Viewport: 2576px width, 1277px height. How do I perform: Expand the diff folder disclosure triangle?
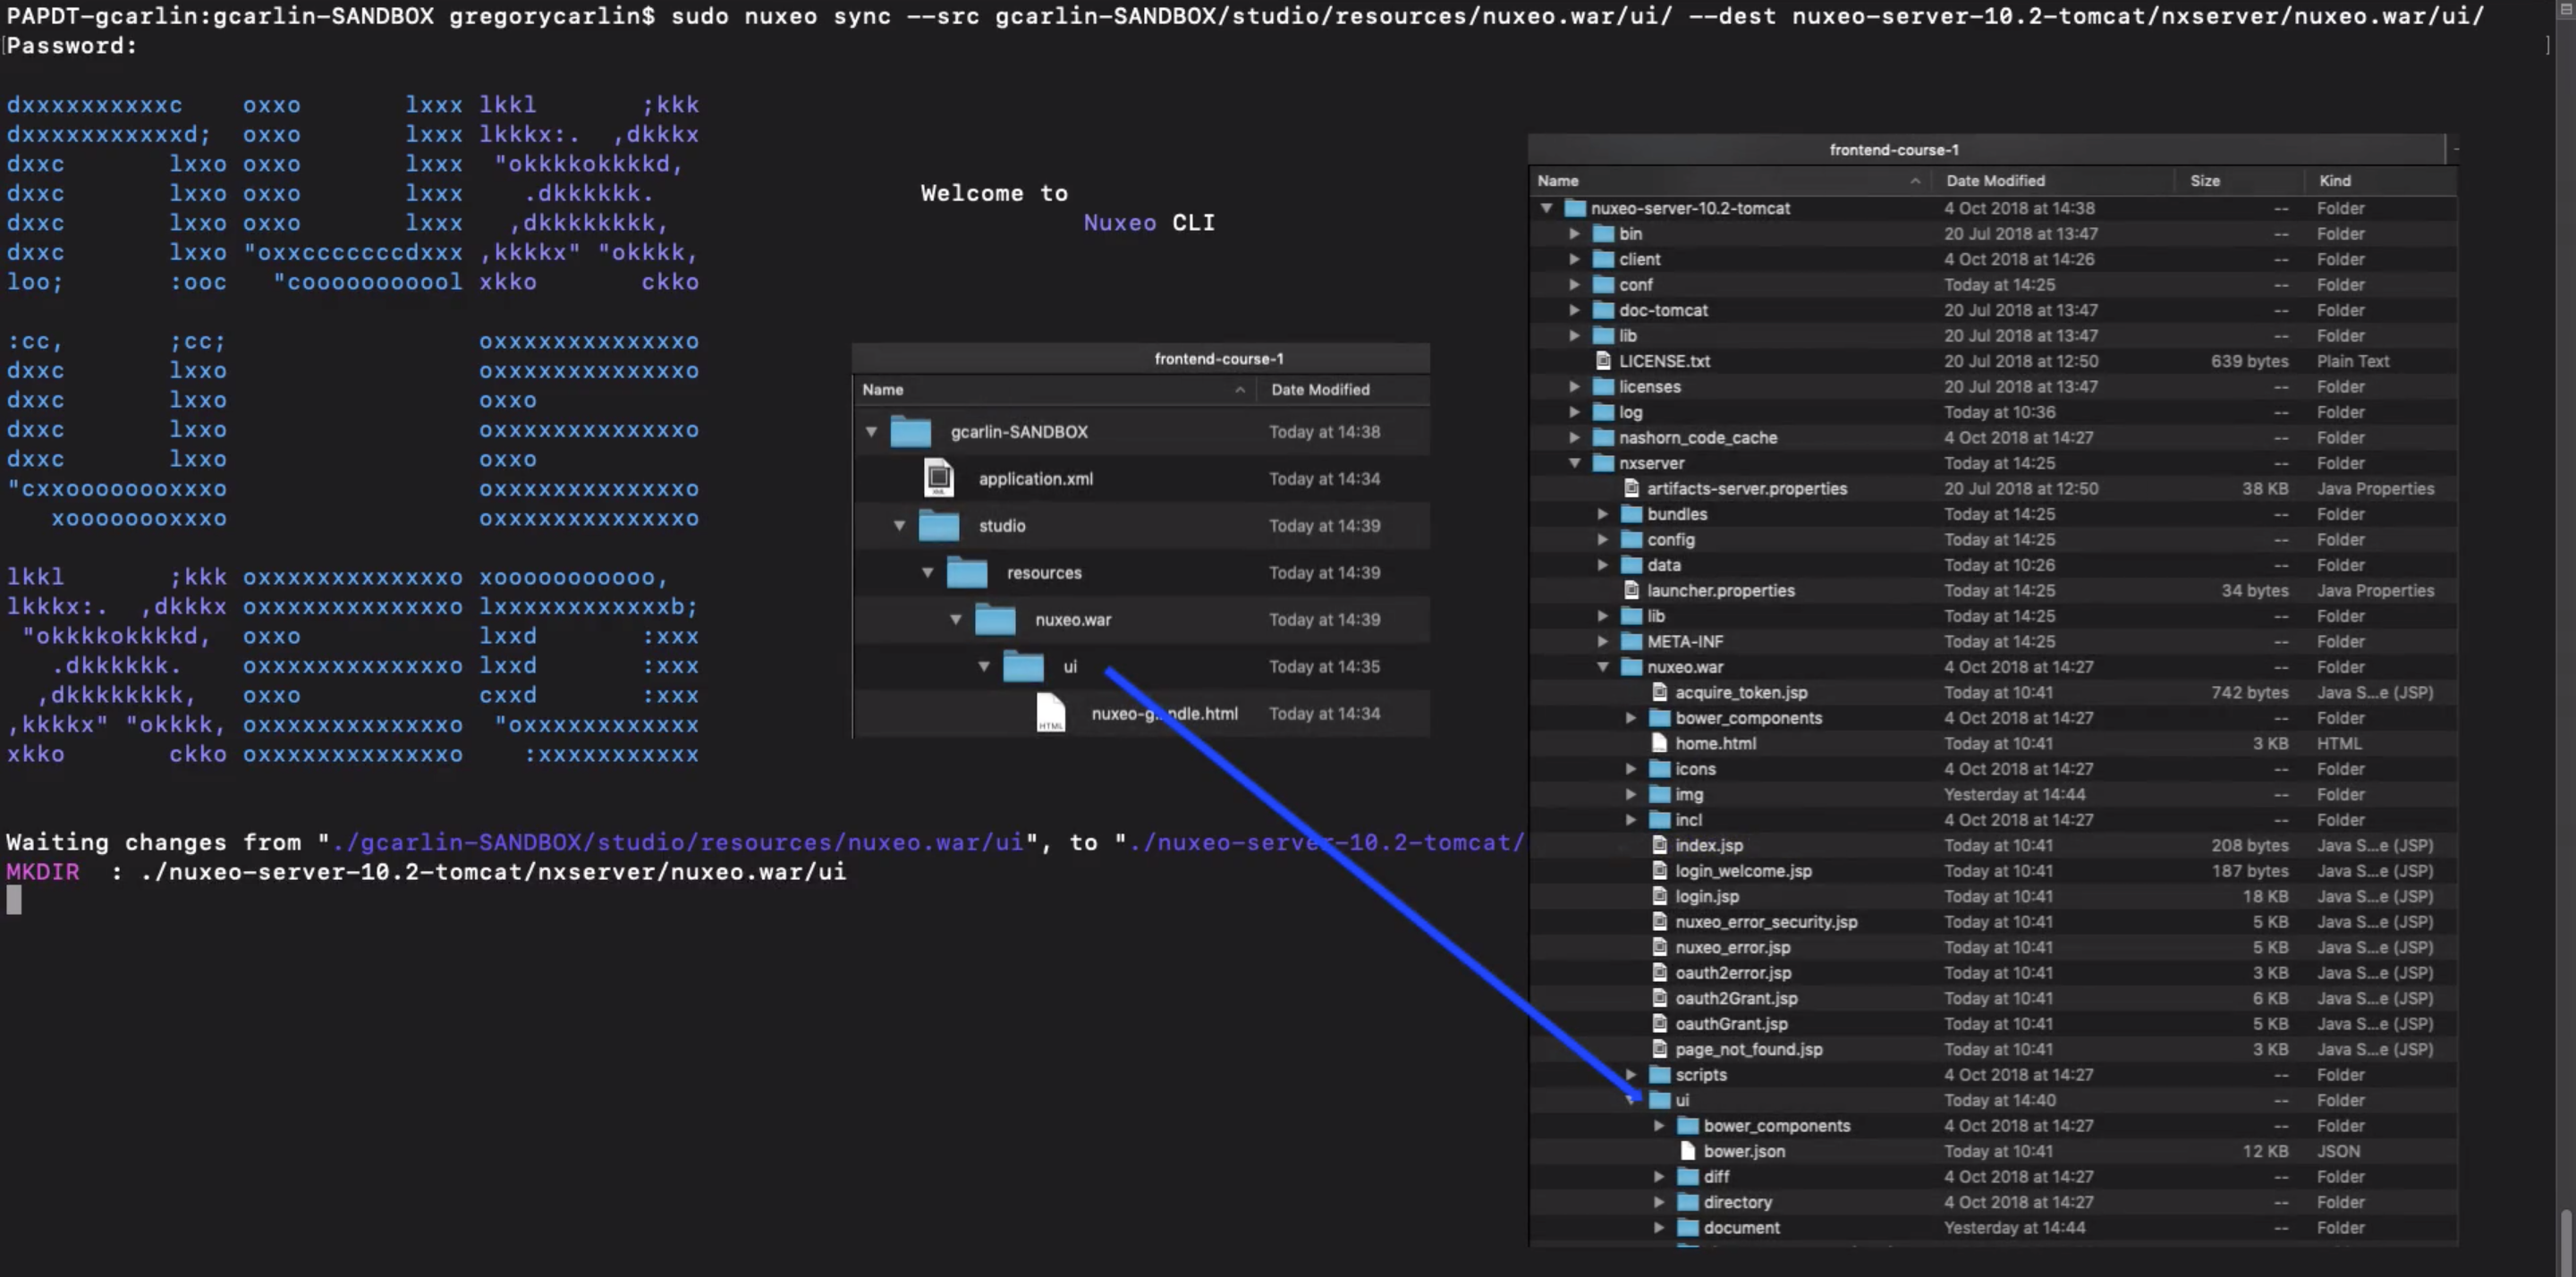[x=1658, y=1176]
